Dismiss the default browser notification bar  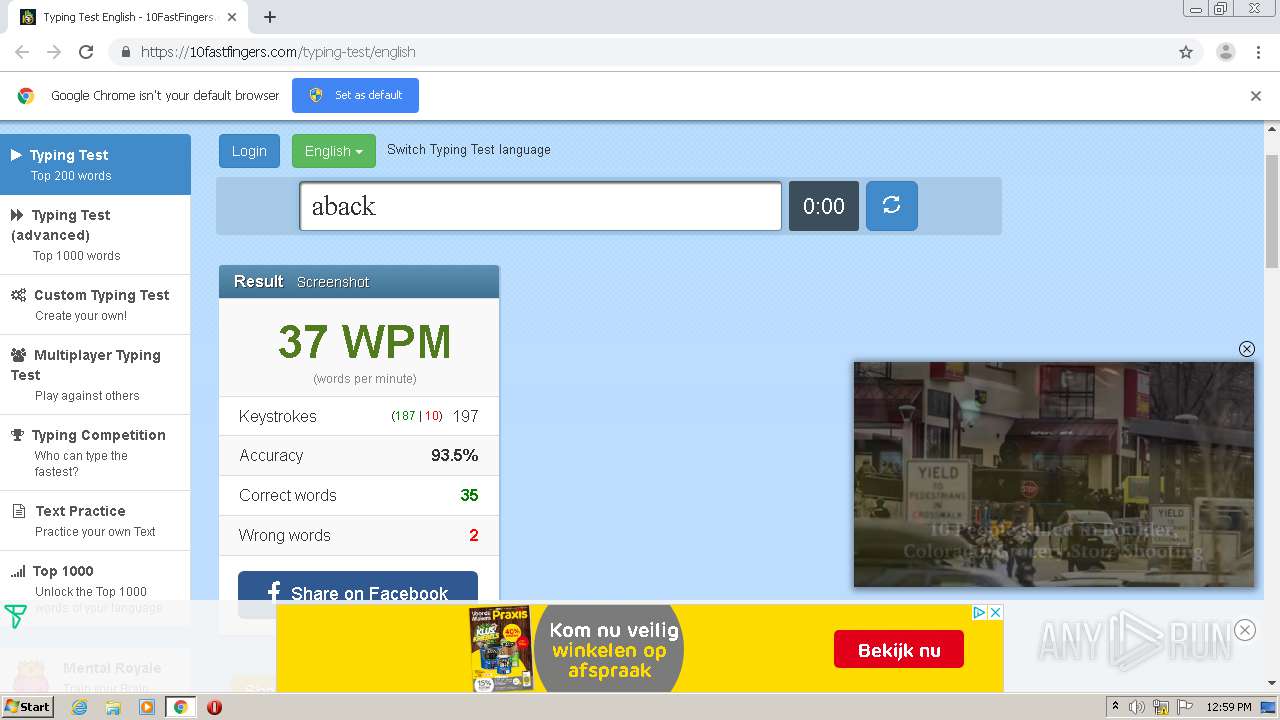(1255, 96)
